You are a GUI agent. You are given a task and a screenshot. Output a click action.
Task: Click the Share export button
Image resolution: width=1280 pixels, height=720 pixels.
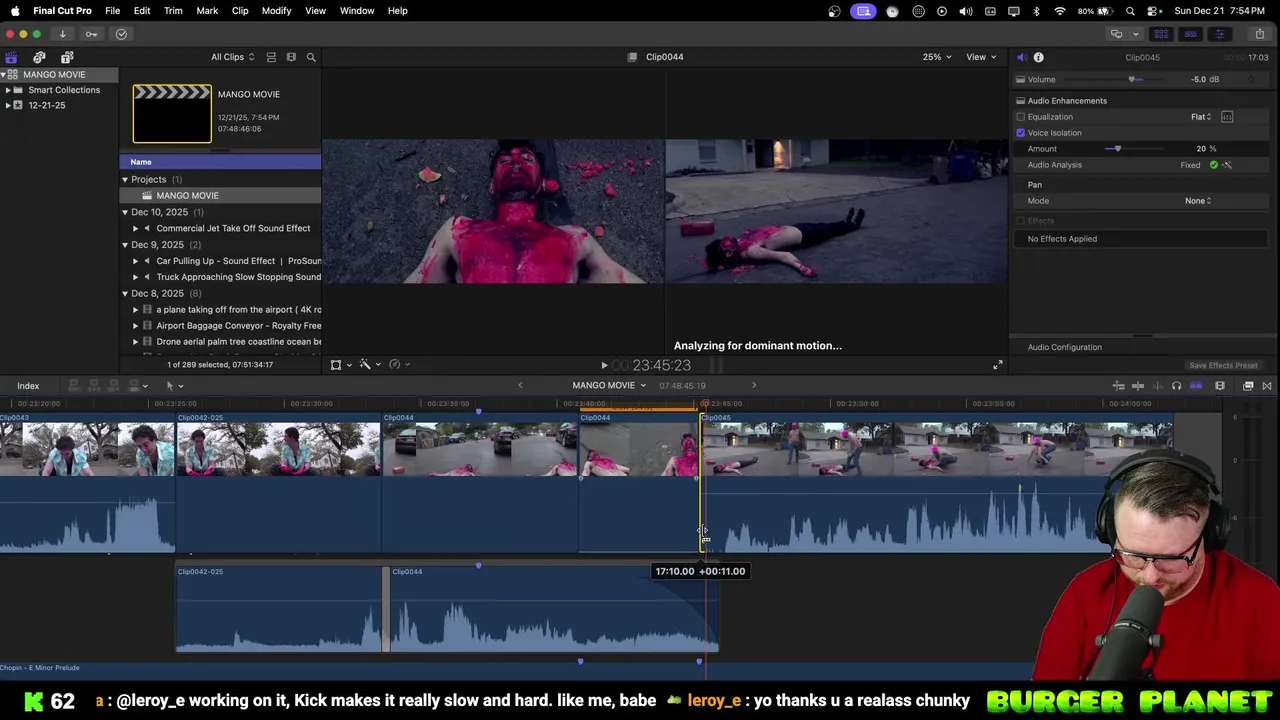tap(1259, 34)
